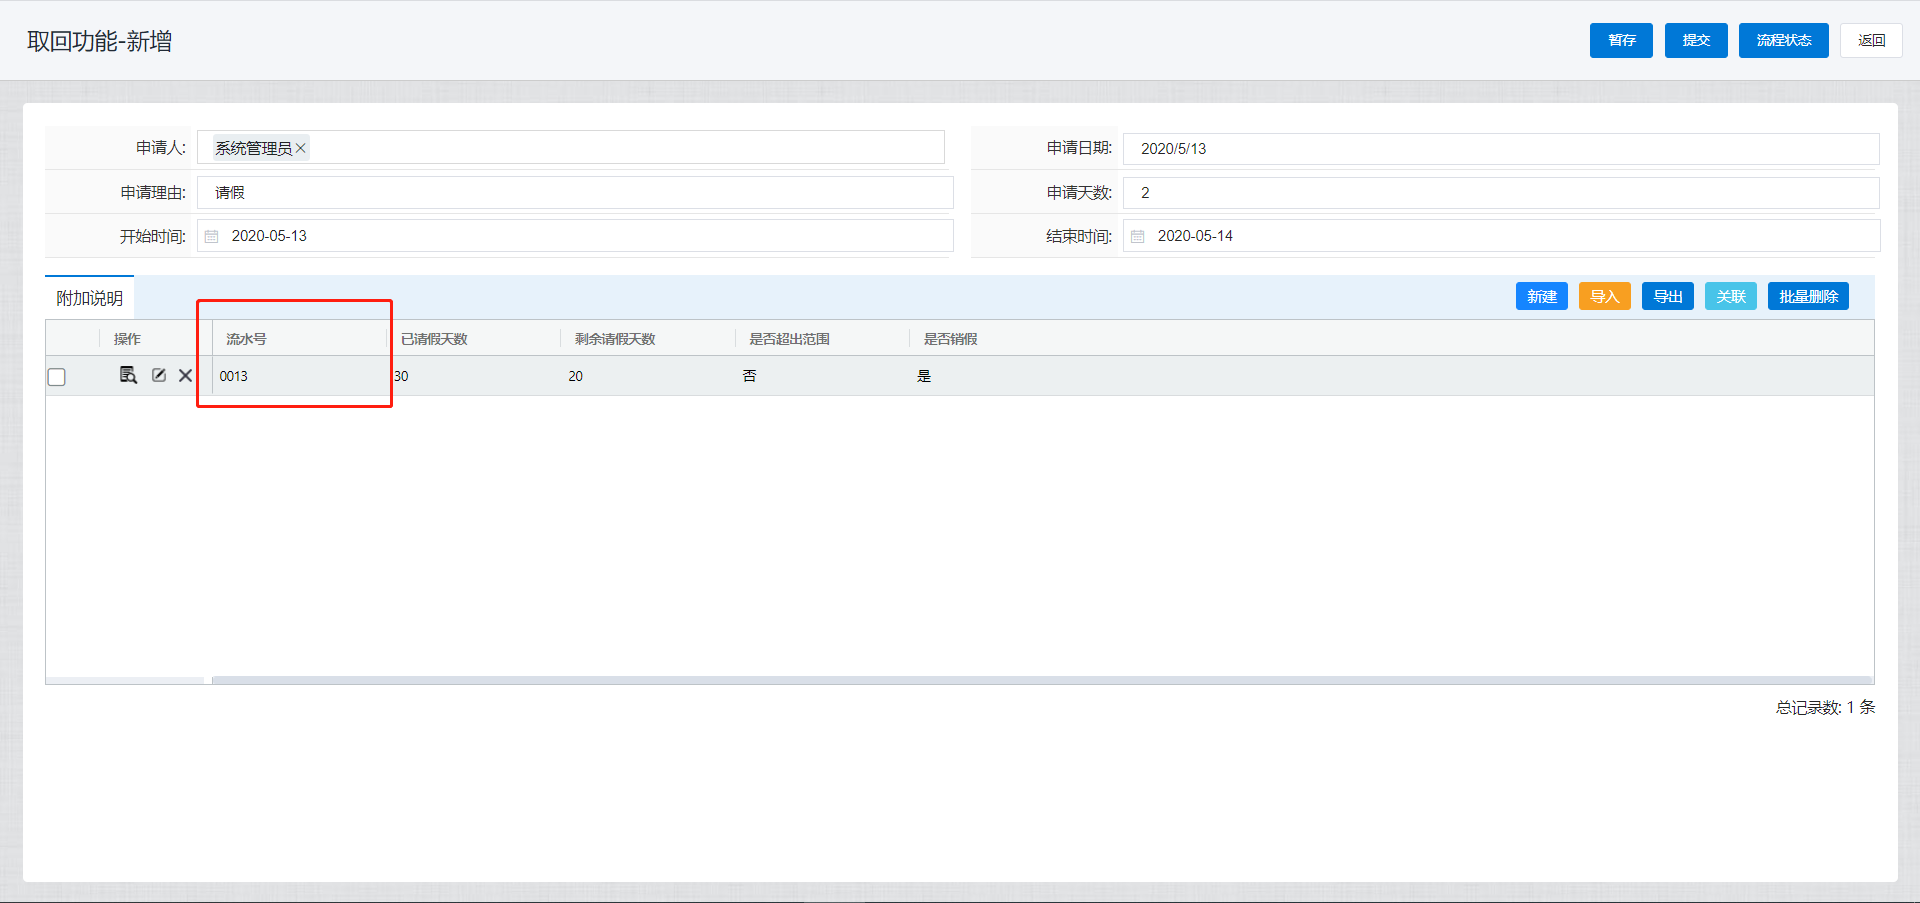Open the 结束时间 date field 2020-05-14
1920x903 pixels.
(x=1501, y=236)
